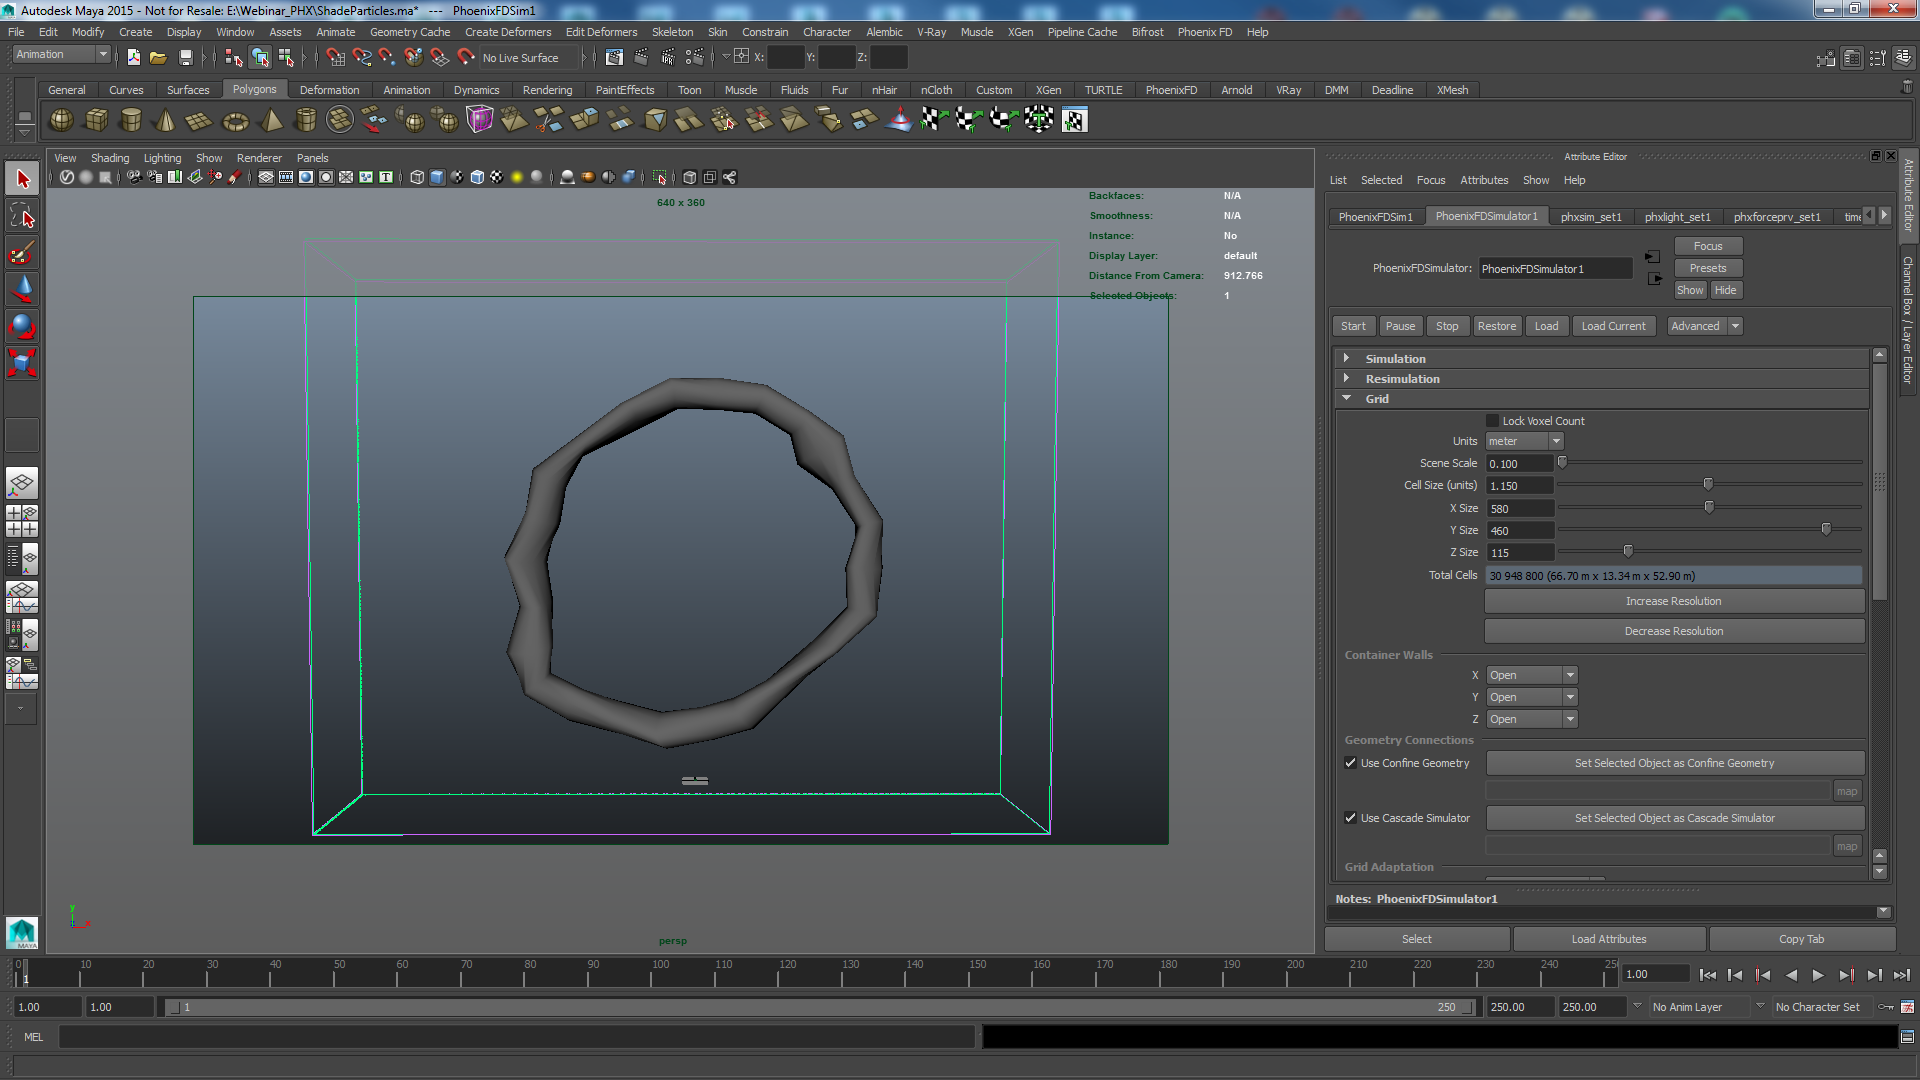Adjust the Cell Size slider handle
This screenshot has width=1920, height=1080.
[1708, 484]
